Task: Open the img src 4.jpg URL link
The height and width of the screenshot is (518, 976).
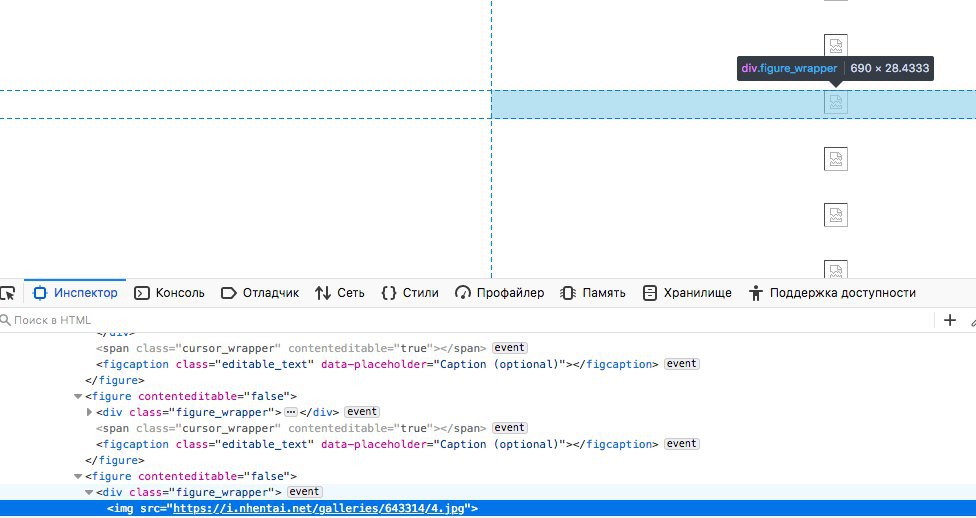Action: (x=319, y=509)
